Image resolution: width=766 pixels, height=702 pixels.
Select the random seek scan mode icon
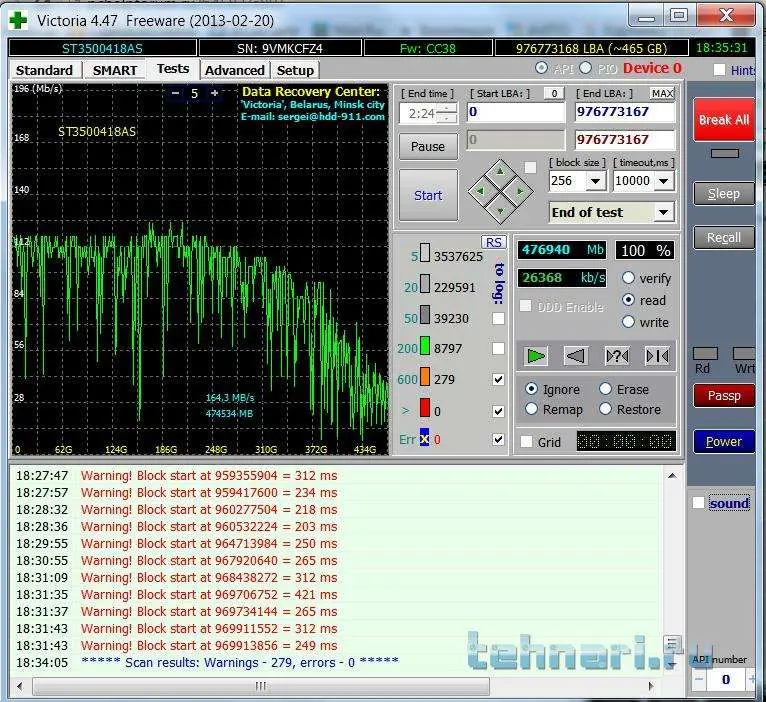point(617,355)
